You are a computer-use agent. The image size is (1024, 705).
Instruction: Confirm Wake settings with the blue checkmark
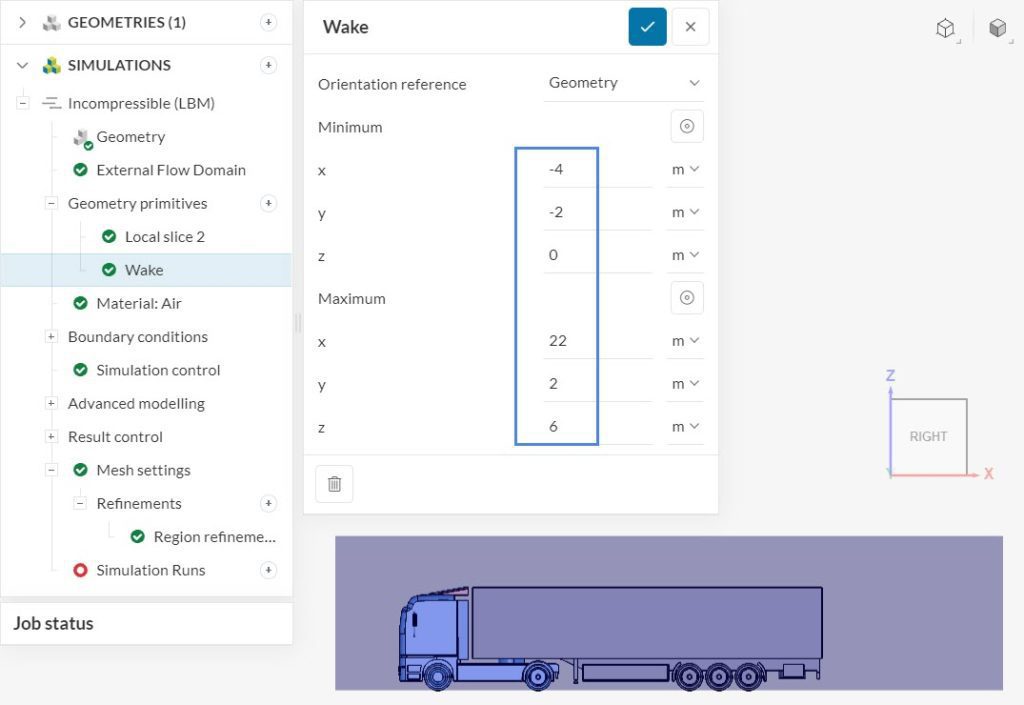pyautogui.click(x=647, y=27)
